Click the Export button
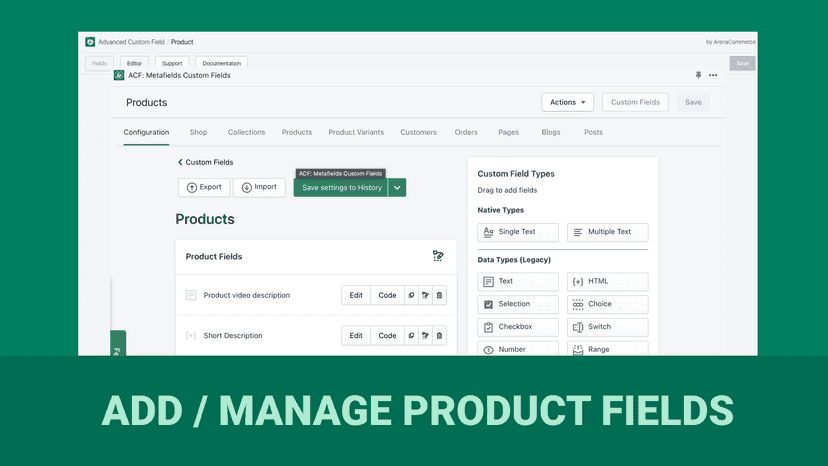The image size is (828, 466). [x=204, y=188]
